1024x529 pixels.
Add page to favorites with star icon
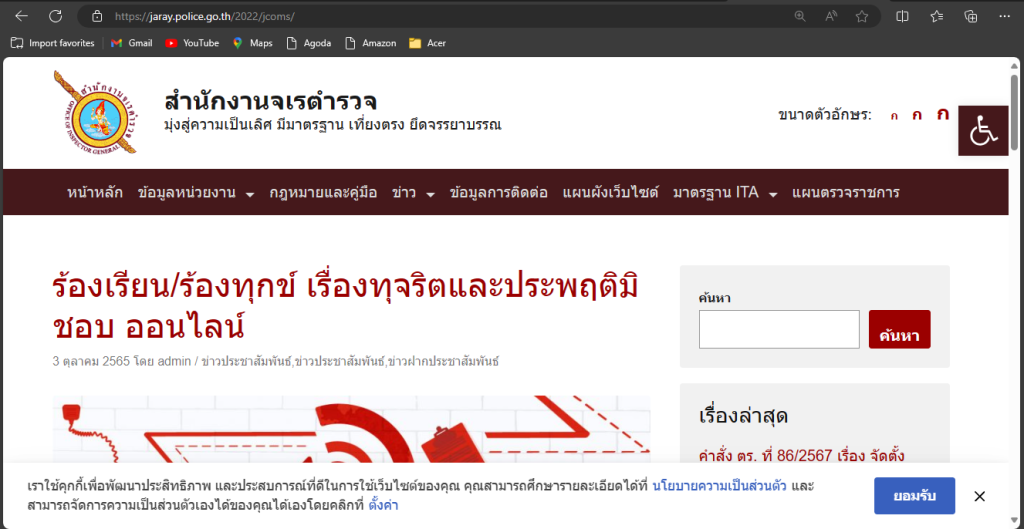click(x=861, y=16)
